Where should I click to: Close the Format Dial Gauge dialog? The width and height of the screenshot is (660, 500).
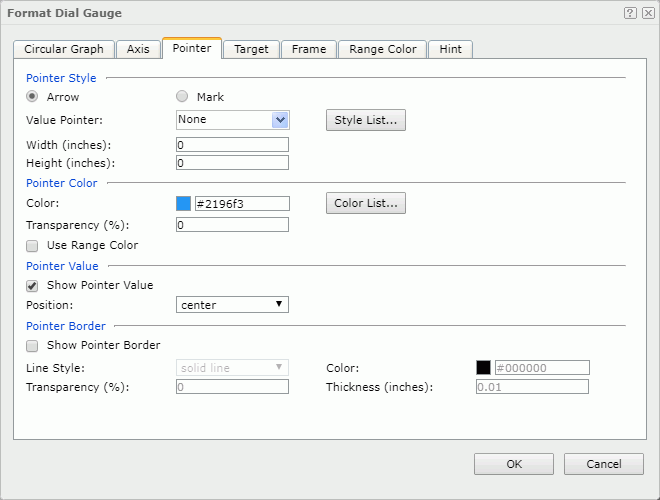tap(647, 13)
